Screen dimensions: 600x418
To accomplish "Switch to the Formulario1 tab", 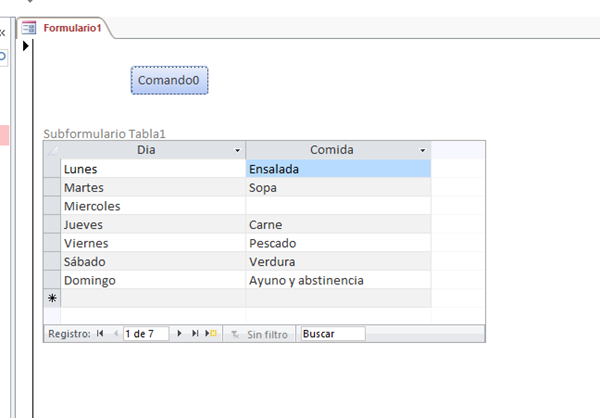I will pyautogui.click(x=70, y=28).
